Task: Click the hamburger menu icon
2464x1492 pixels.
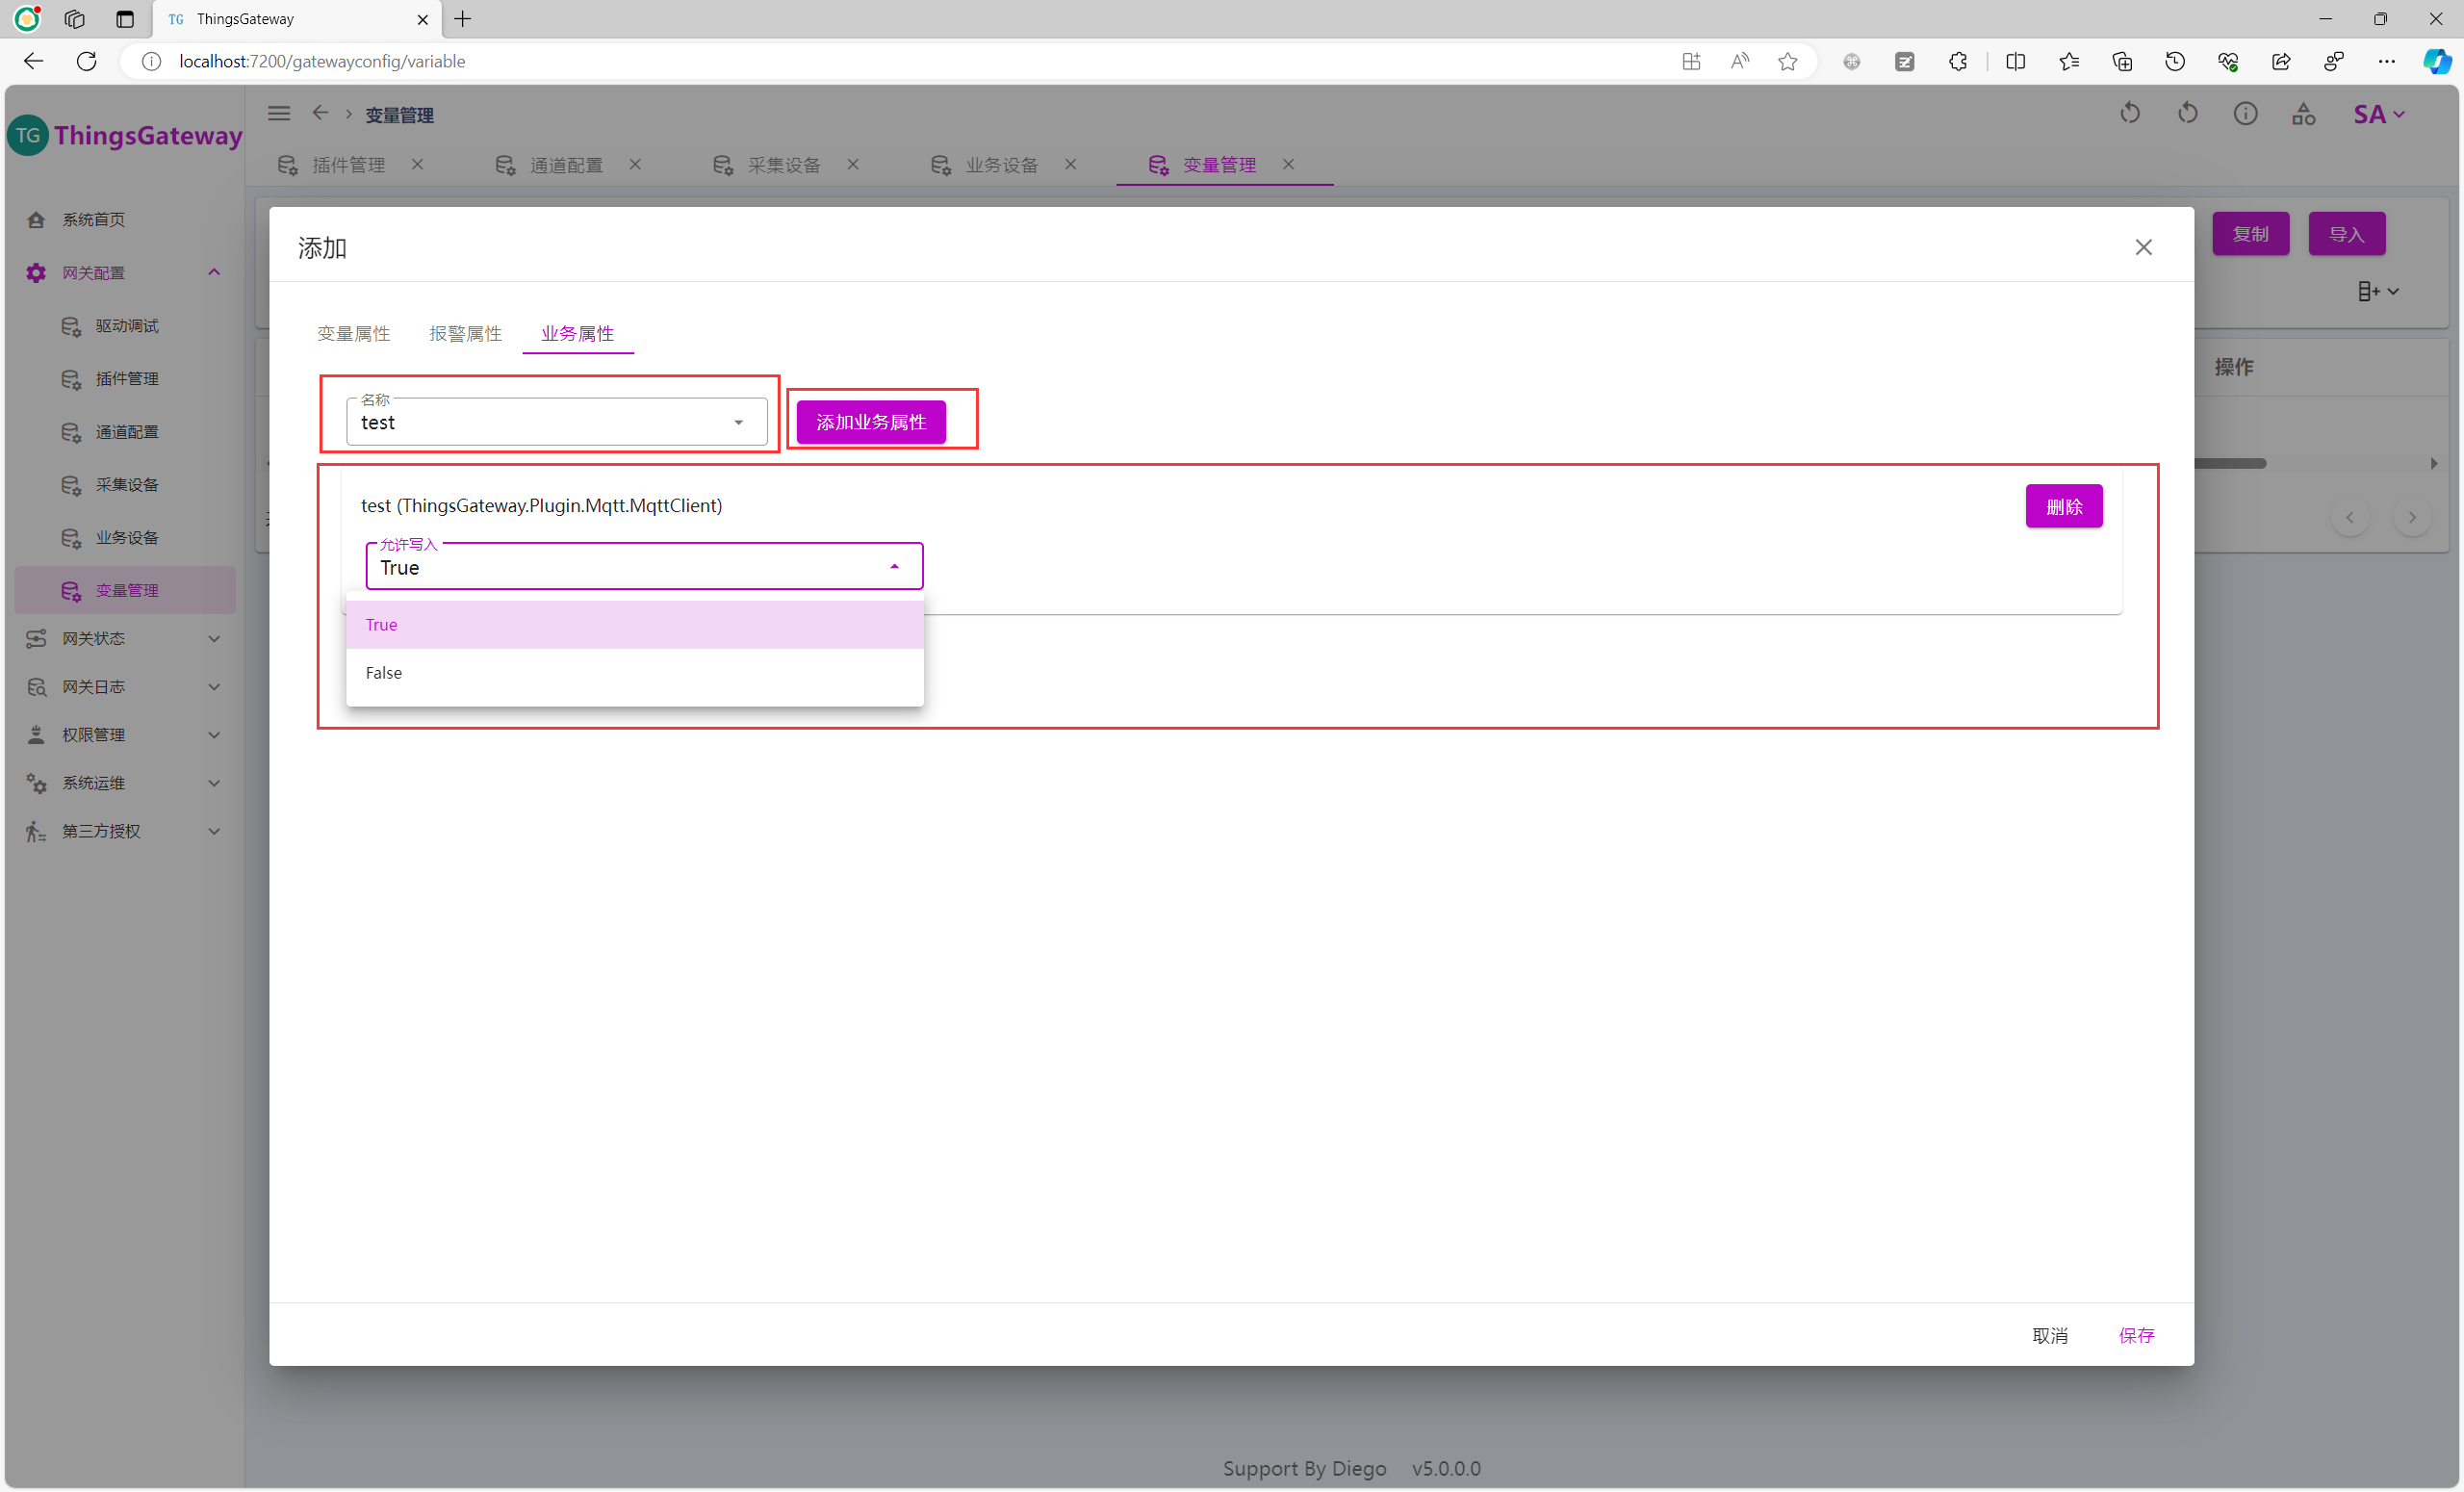Action: 279,114
